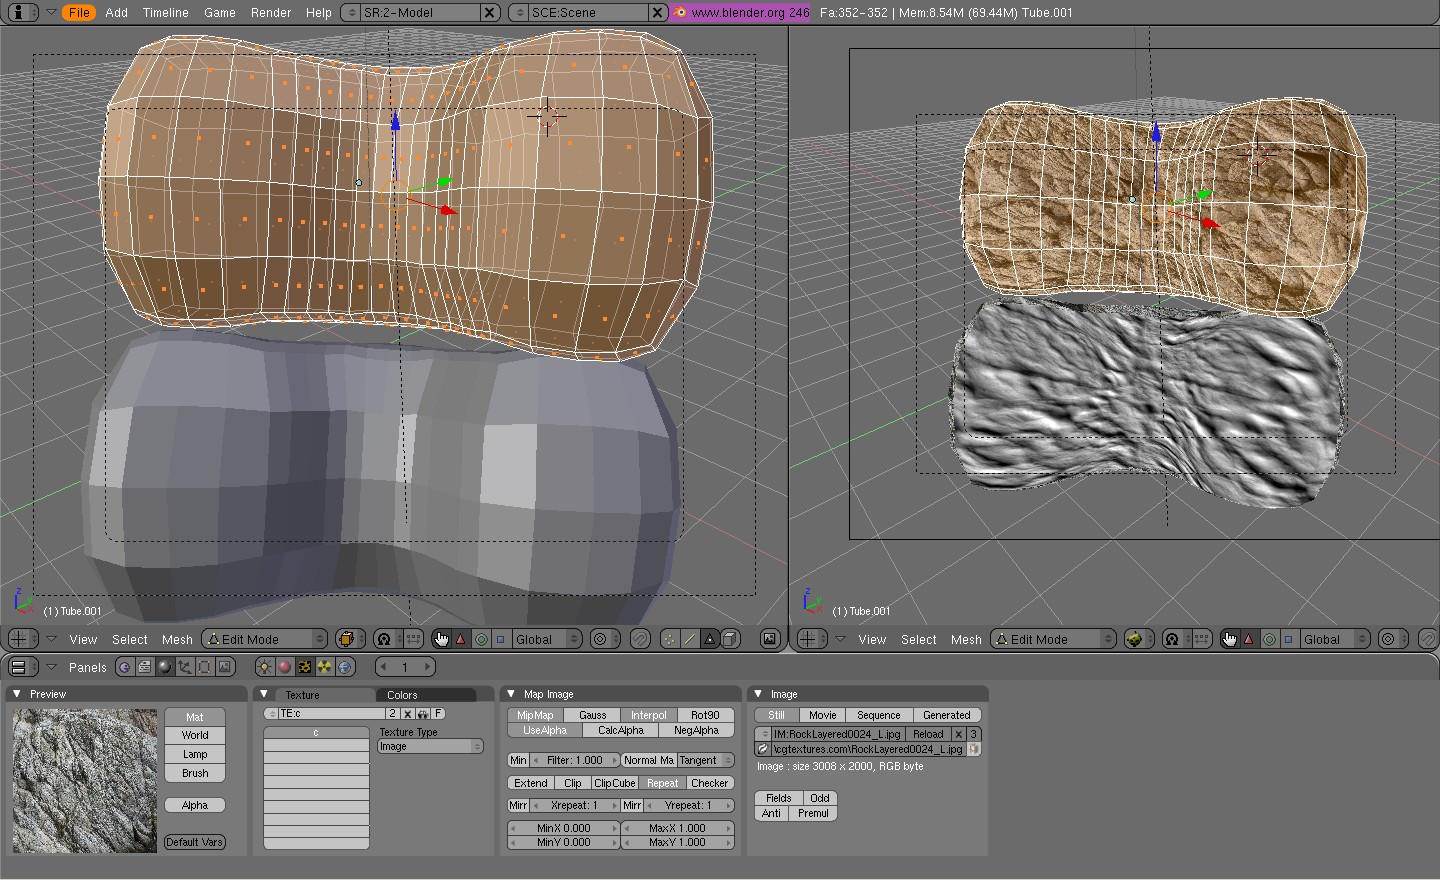Enable MipMap in the Map Image panel

coord(535,714)
